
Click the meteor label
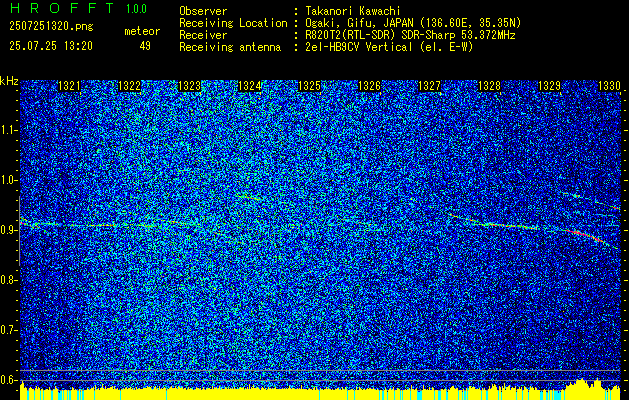tap(142, 31)
